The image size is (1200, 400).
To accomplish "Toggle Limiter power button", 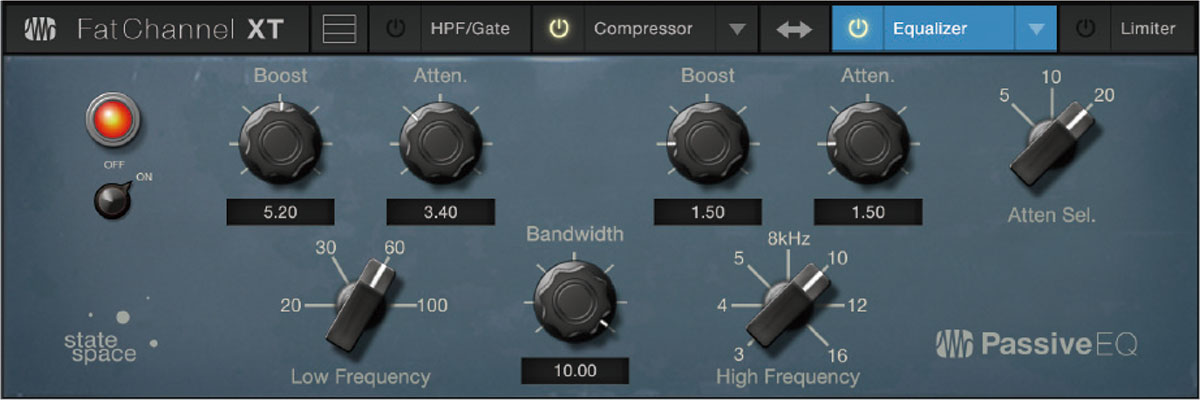I will click(1085, 29).
